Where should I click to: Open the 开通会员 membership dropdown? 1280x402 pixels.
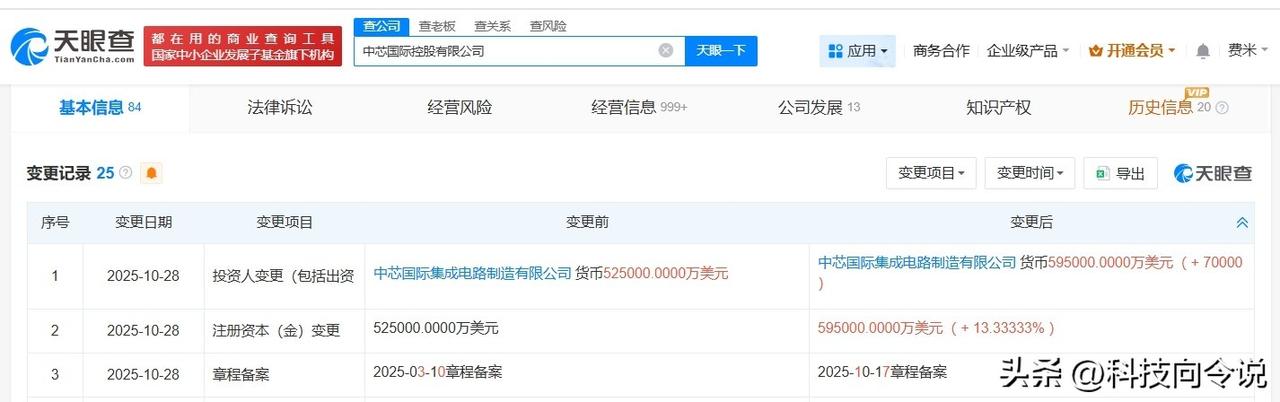pyautogui.click(x=1132, y=50)
